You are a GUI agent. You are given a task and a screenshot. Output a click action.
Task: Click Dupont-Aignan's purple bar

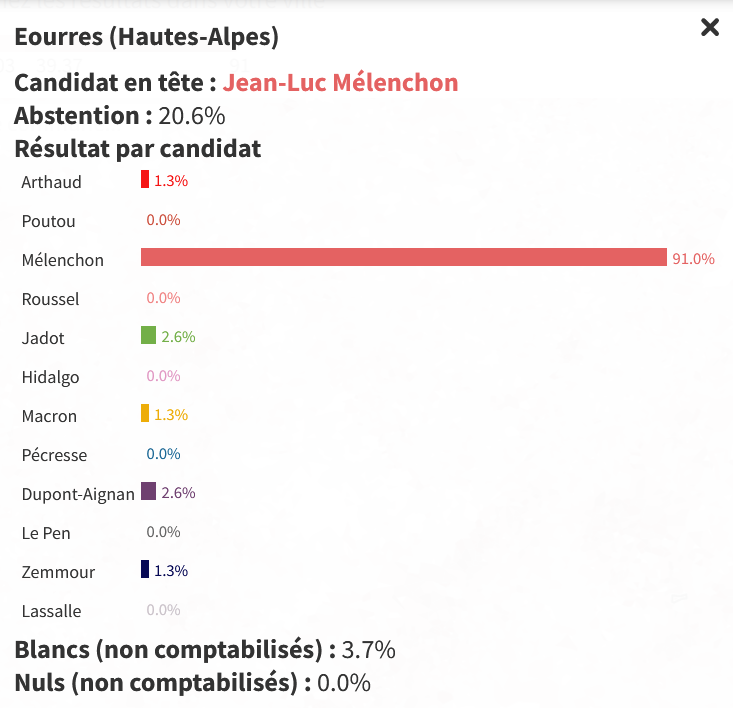(148, 491)
